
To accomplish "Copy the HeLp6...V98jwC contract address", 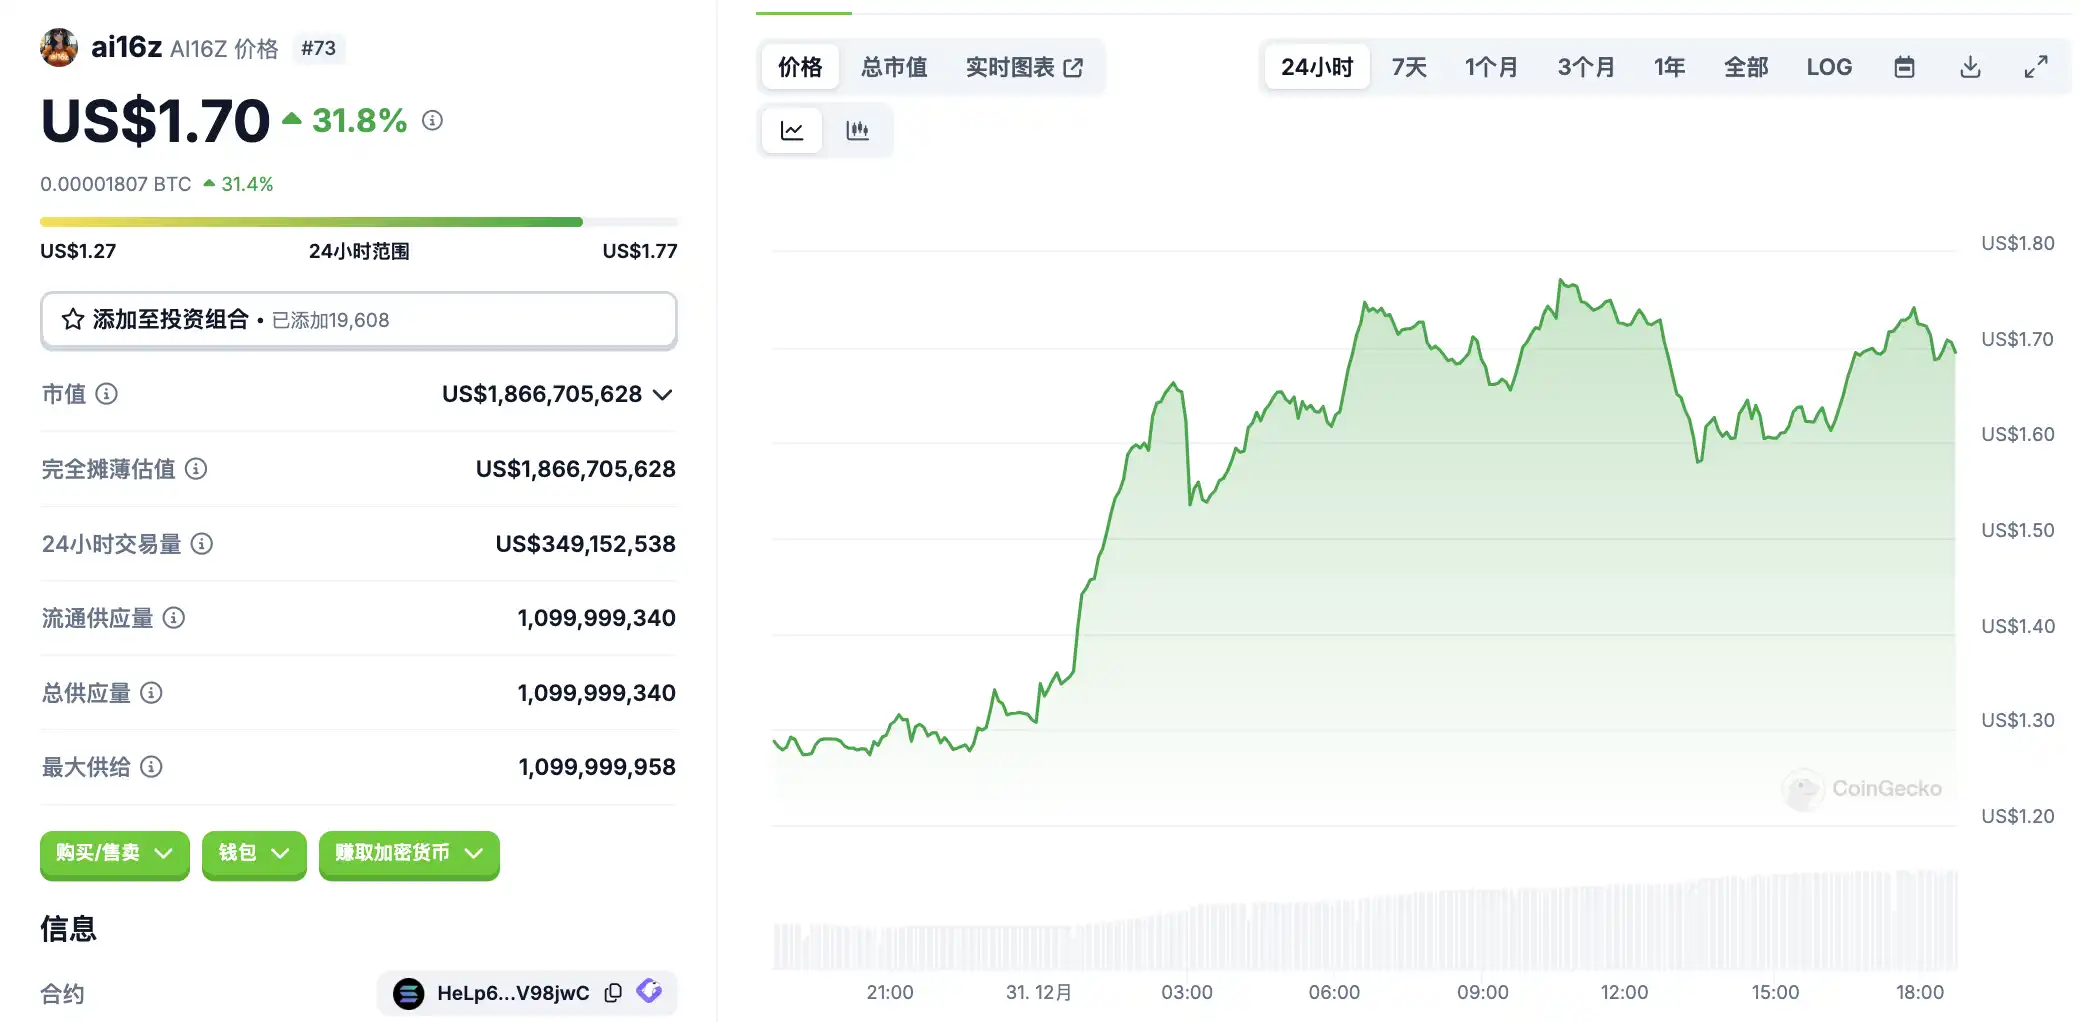I will tap(613, 992).
